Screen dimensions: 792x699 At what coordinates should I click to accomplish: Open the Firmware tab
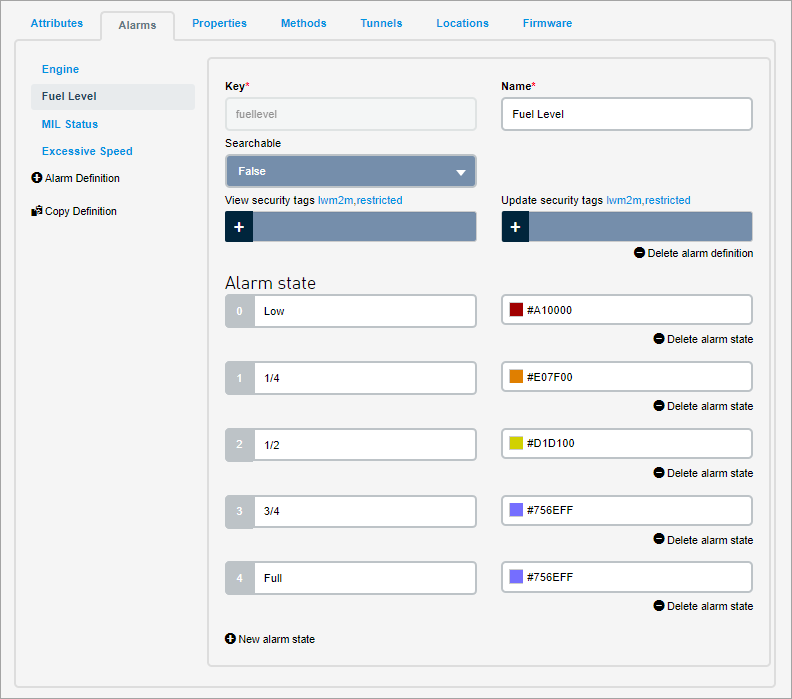[548, 23]
